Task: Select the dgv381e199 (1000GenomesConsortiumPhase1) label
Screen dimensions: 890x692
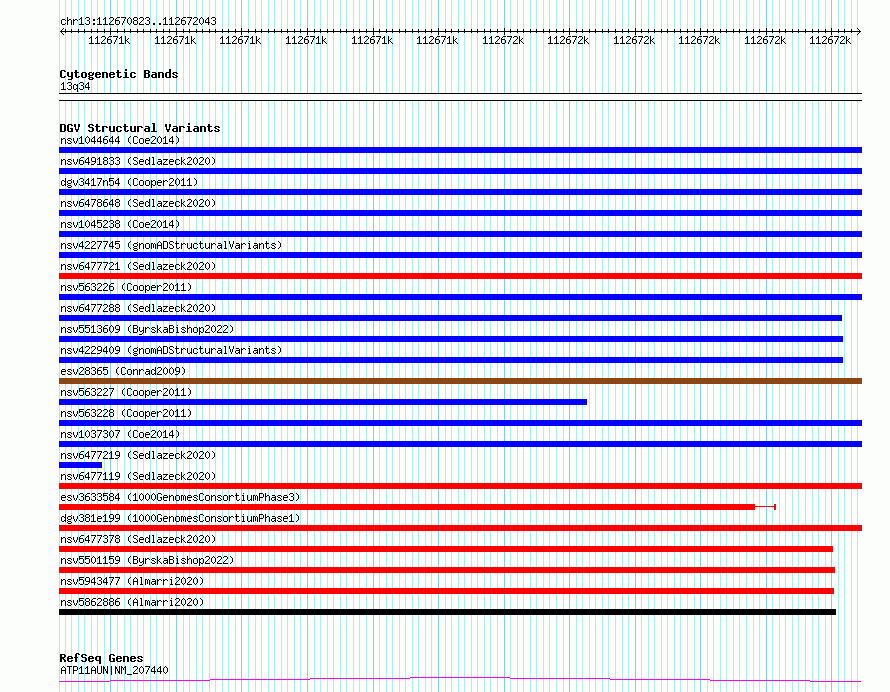Action: coord(180,518)
